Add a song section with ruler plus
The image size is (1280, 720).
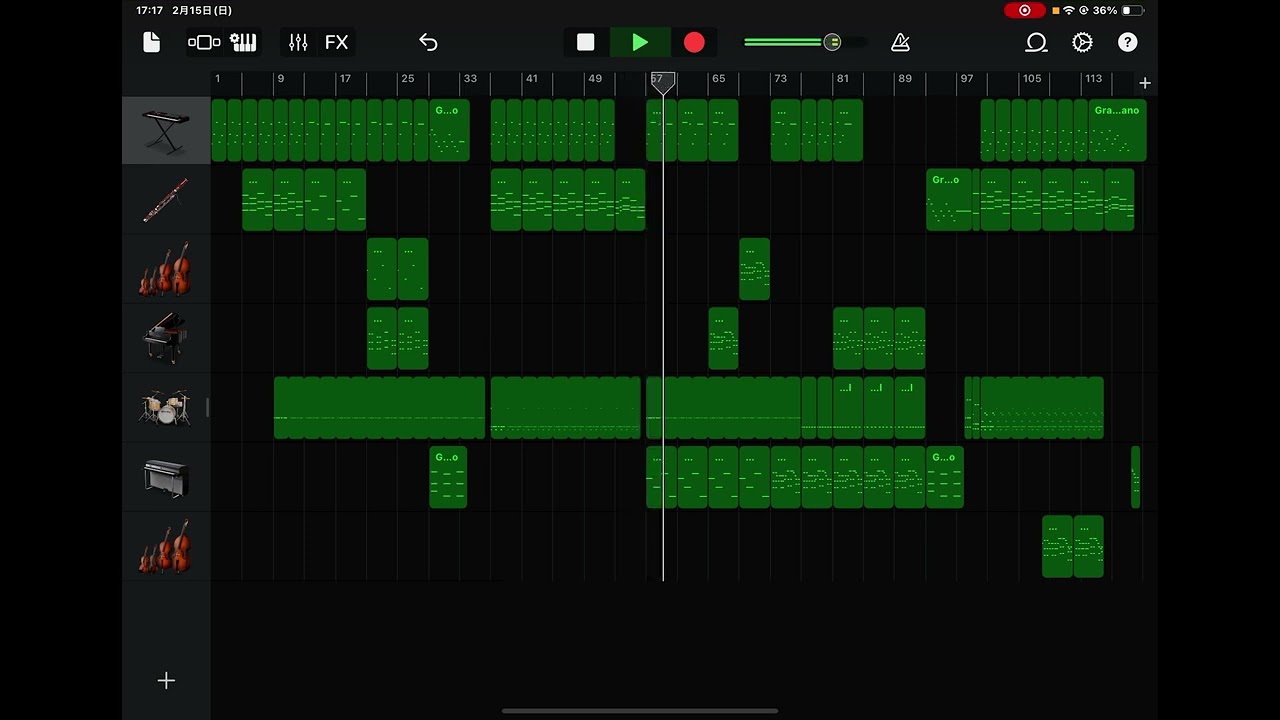[1145, 83]
